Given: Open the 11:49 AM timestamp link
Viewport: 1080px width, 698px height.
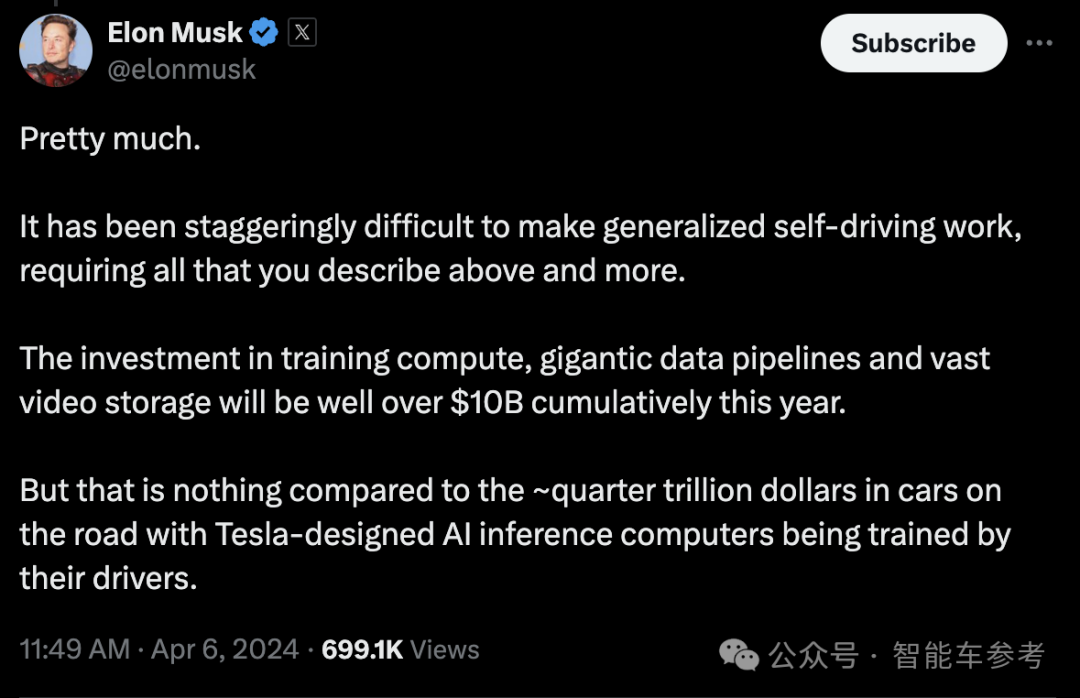Looking at the screenshot, I should 75,649.
